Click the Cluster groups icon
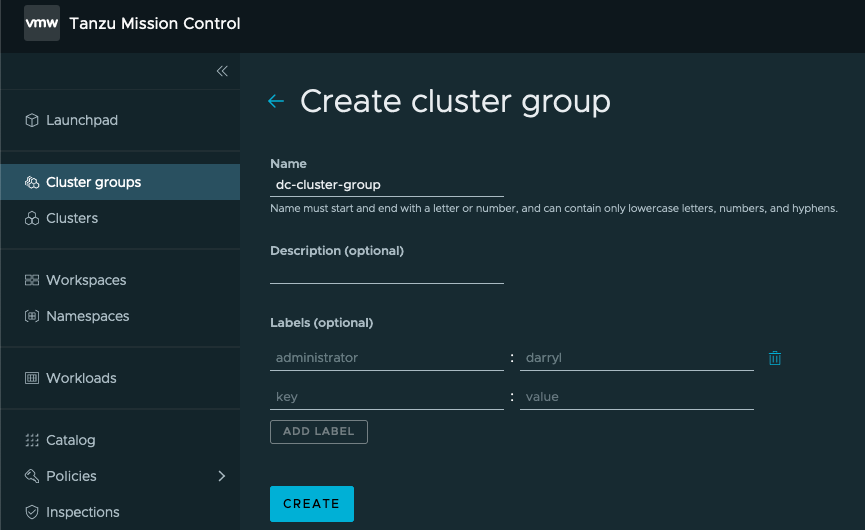This screenshot has height=530, width=865. click(x=32, y=182)
